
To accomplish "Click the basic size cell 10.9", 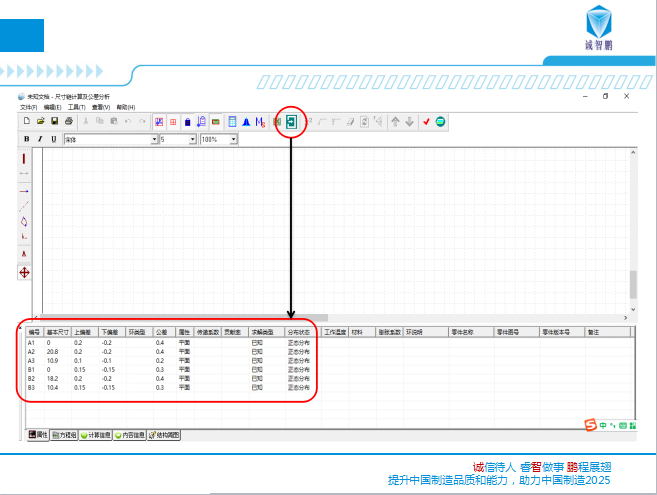I will (x=52, y=360).
